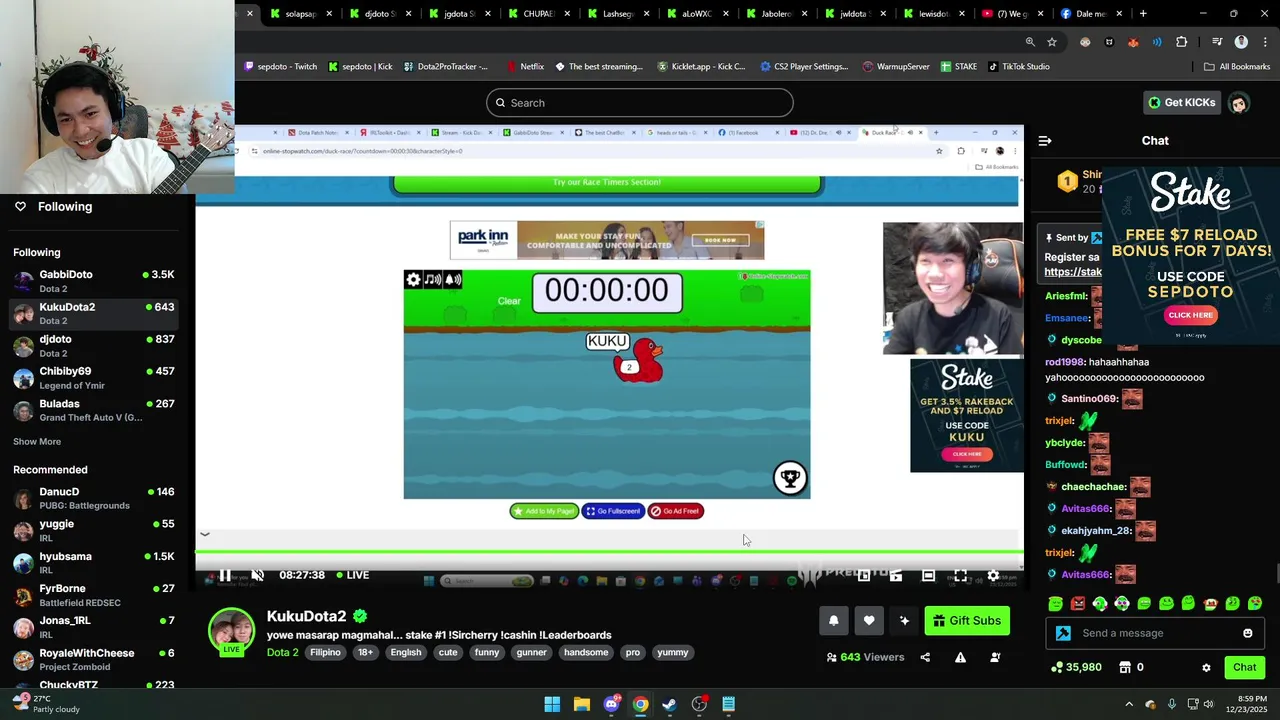Send message with green Chat button
Viewport: 1280px width, 720px height.
tap(1244, 667)
